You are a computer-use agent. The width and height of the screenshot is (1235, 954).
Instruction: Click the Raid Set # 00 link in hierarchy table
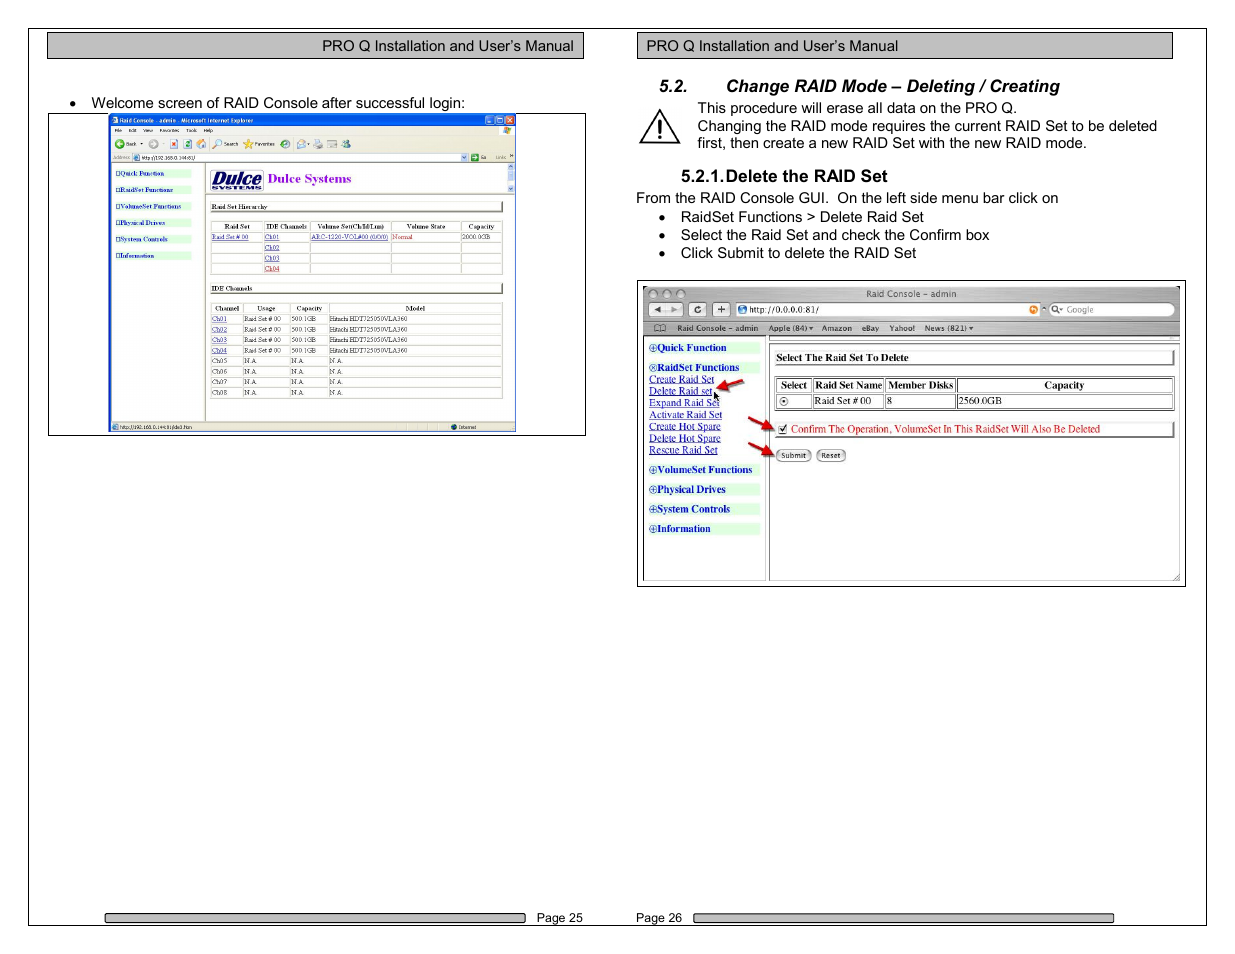click(230, 237)
